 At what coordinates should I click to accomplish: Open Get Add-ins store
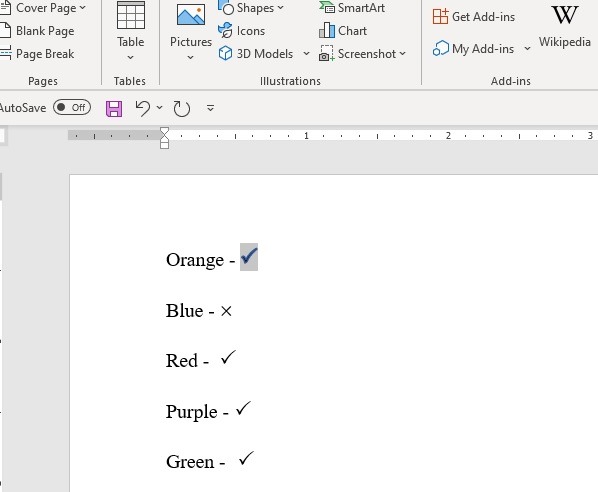point(474,17)
